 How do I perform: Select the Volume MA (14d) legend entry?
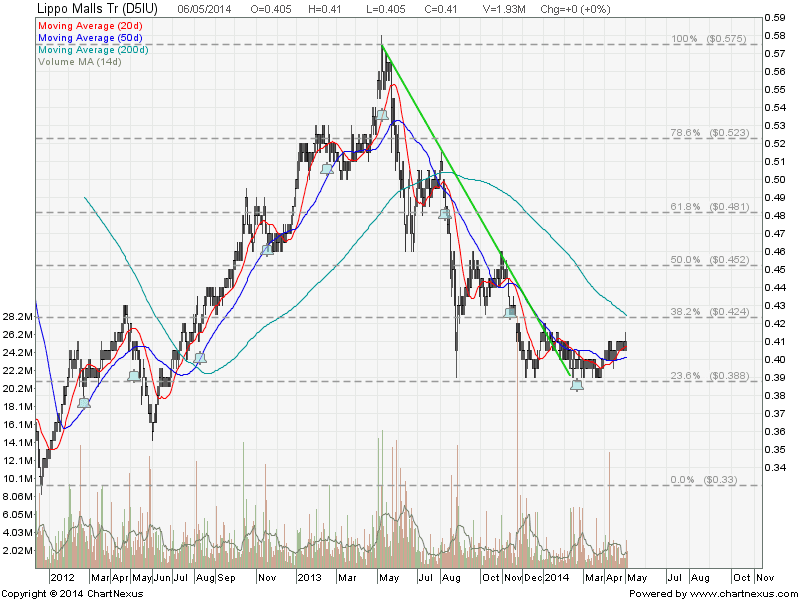(x=80, y=62)
